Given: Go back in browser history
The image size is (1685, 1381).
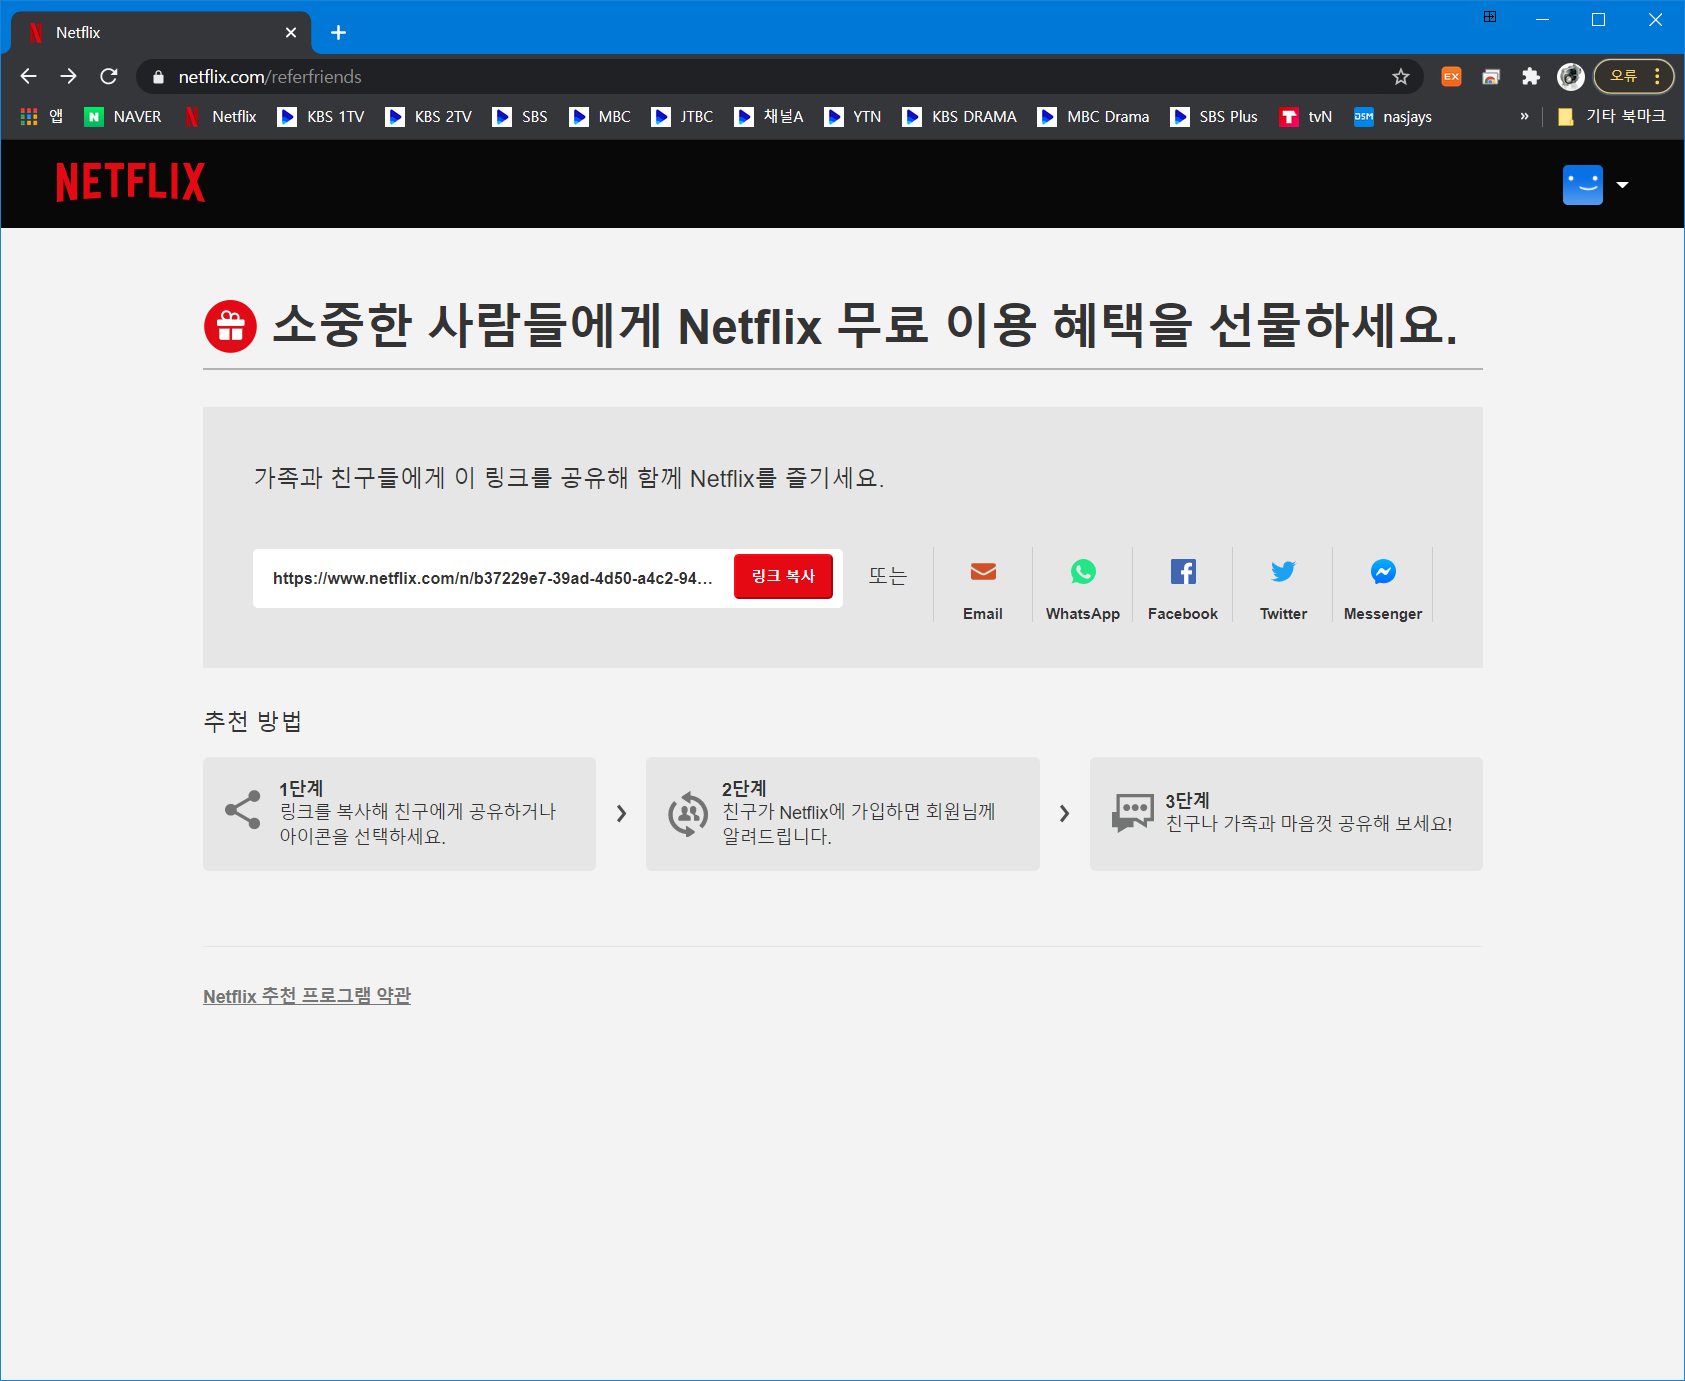Looking at the screenshot, I should [28, 76].
